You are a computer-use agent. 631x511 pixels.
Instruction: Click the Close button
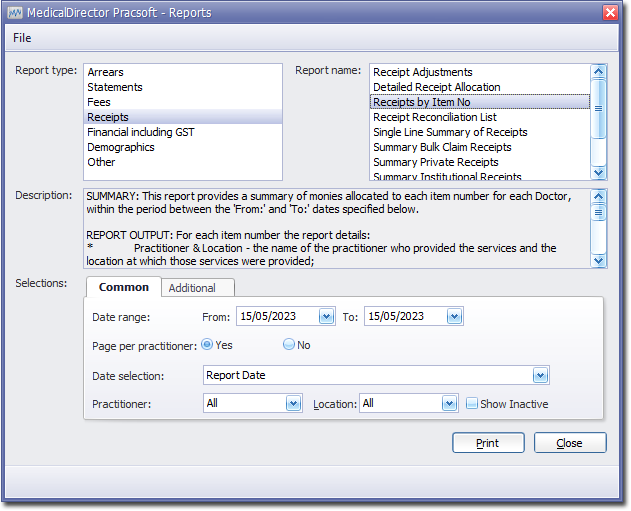569,443
